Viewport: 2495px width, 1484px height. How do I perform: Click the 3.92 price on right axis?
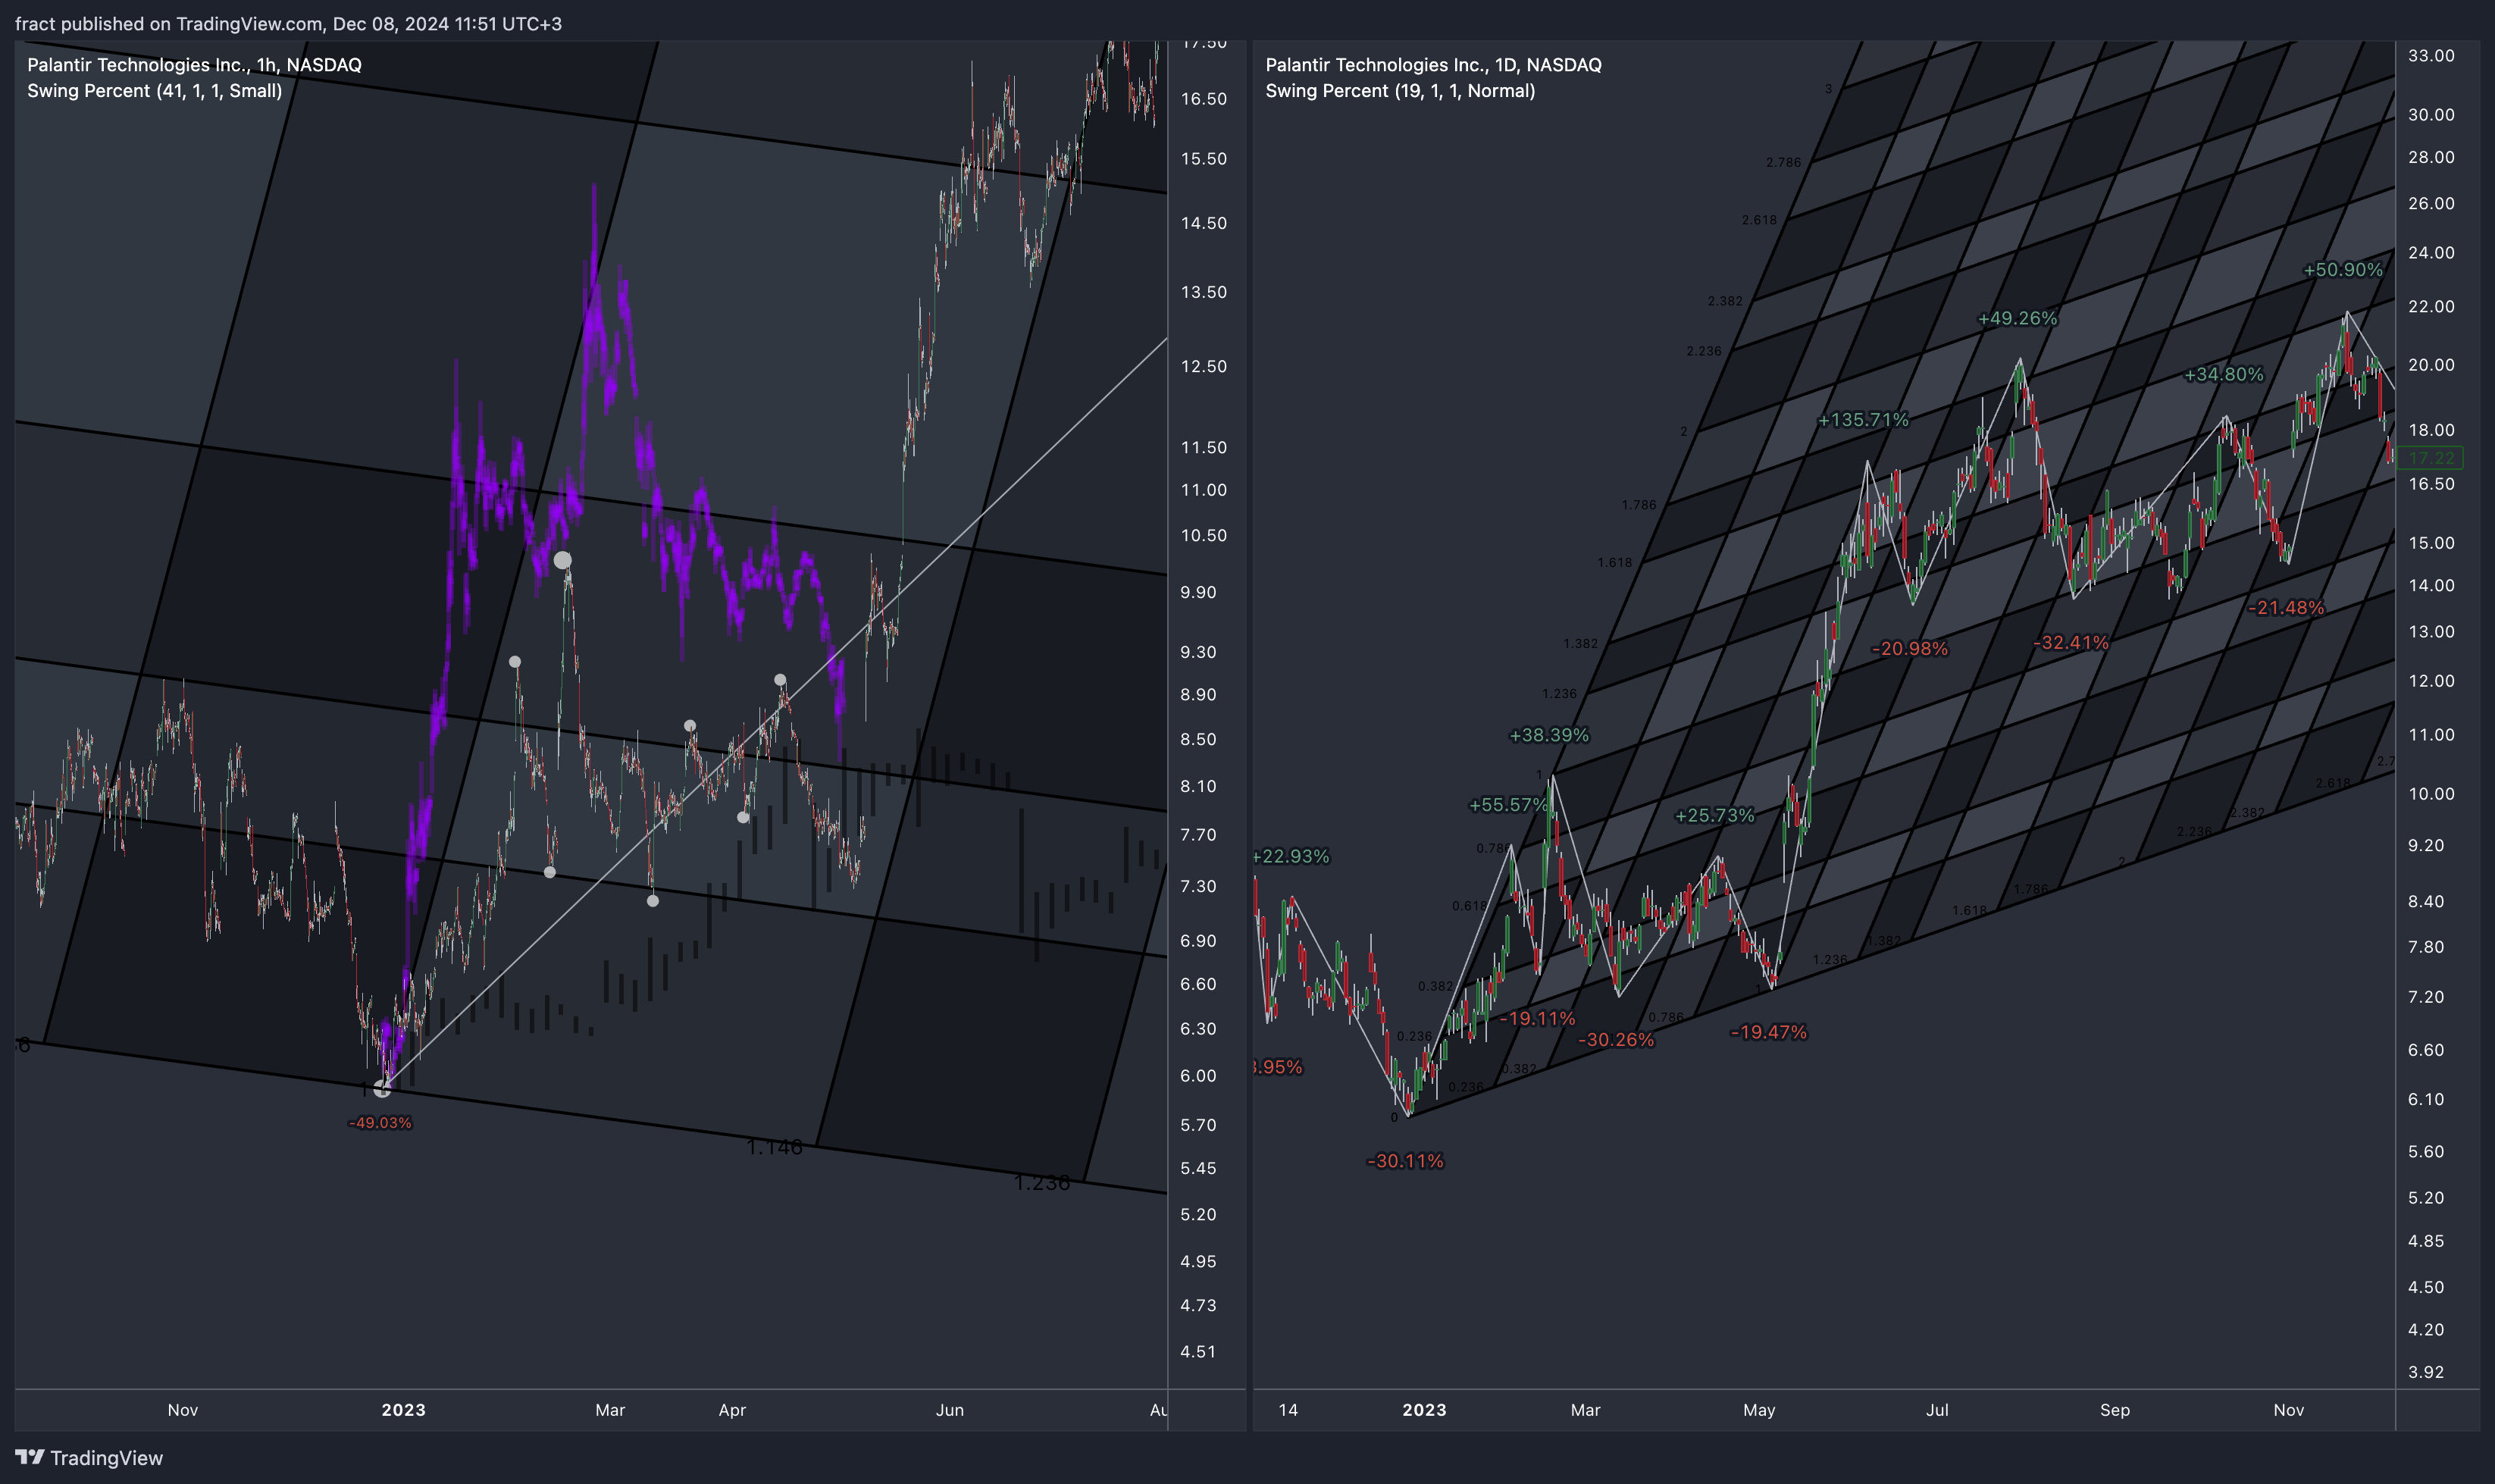pyautogui.click(x=2426, y=1373)
